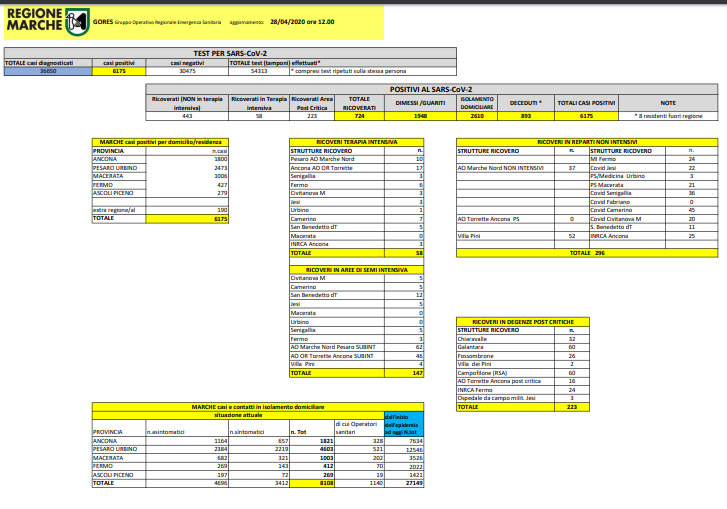This screenshot has height=509, width=727.
Task: Select 'RICOVERI IN DEGENZE POST CRITICHE' title
Action: click(x=523, y=322)
